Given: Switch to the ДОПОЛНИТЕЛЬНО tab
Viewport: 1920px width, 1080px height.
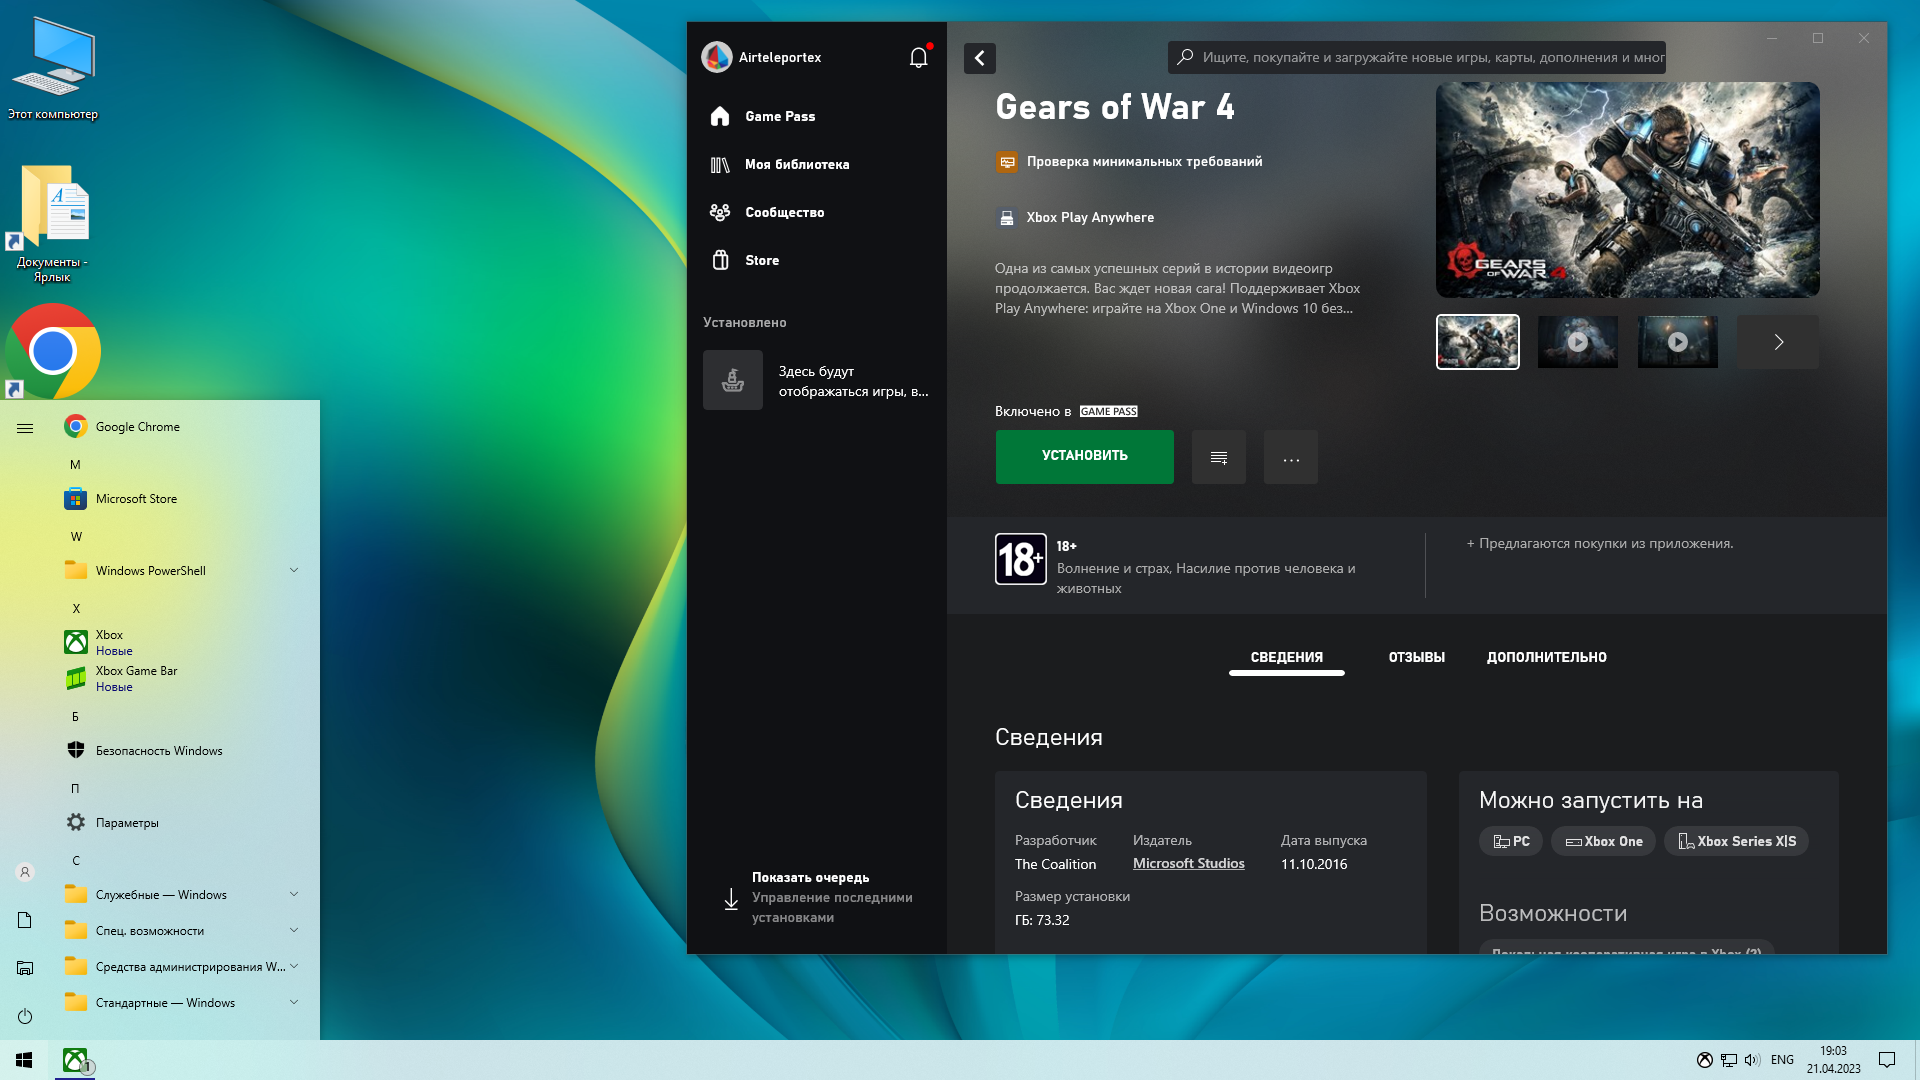Looking at the screenshot, I should click(1546, 657).
